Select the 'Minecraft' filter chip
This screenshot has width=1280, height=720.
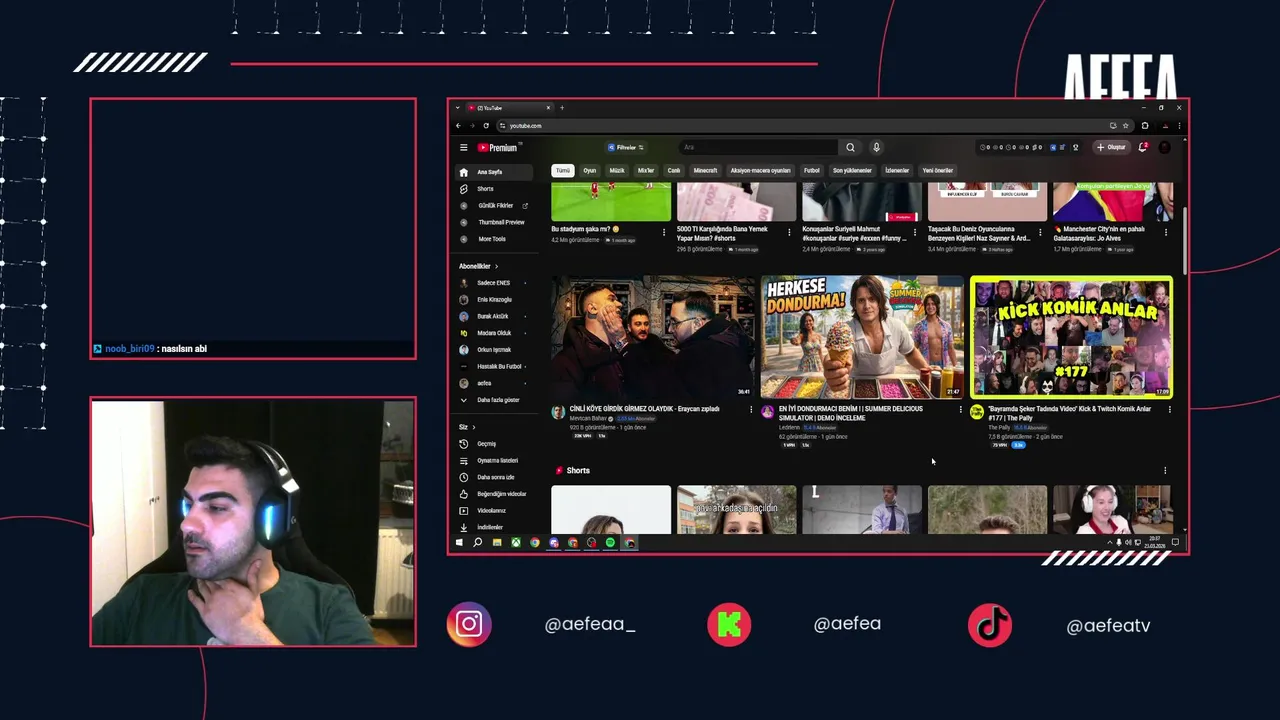706,171
